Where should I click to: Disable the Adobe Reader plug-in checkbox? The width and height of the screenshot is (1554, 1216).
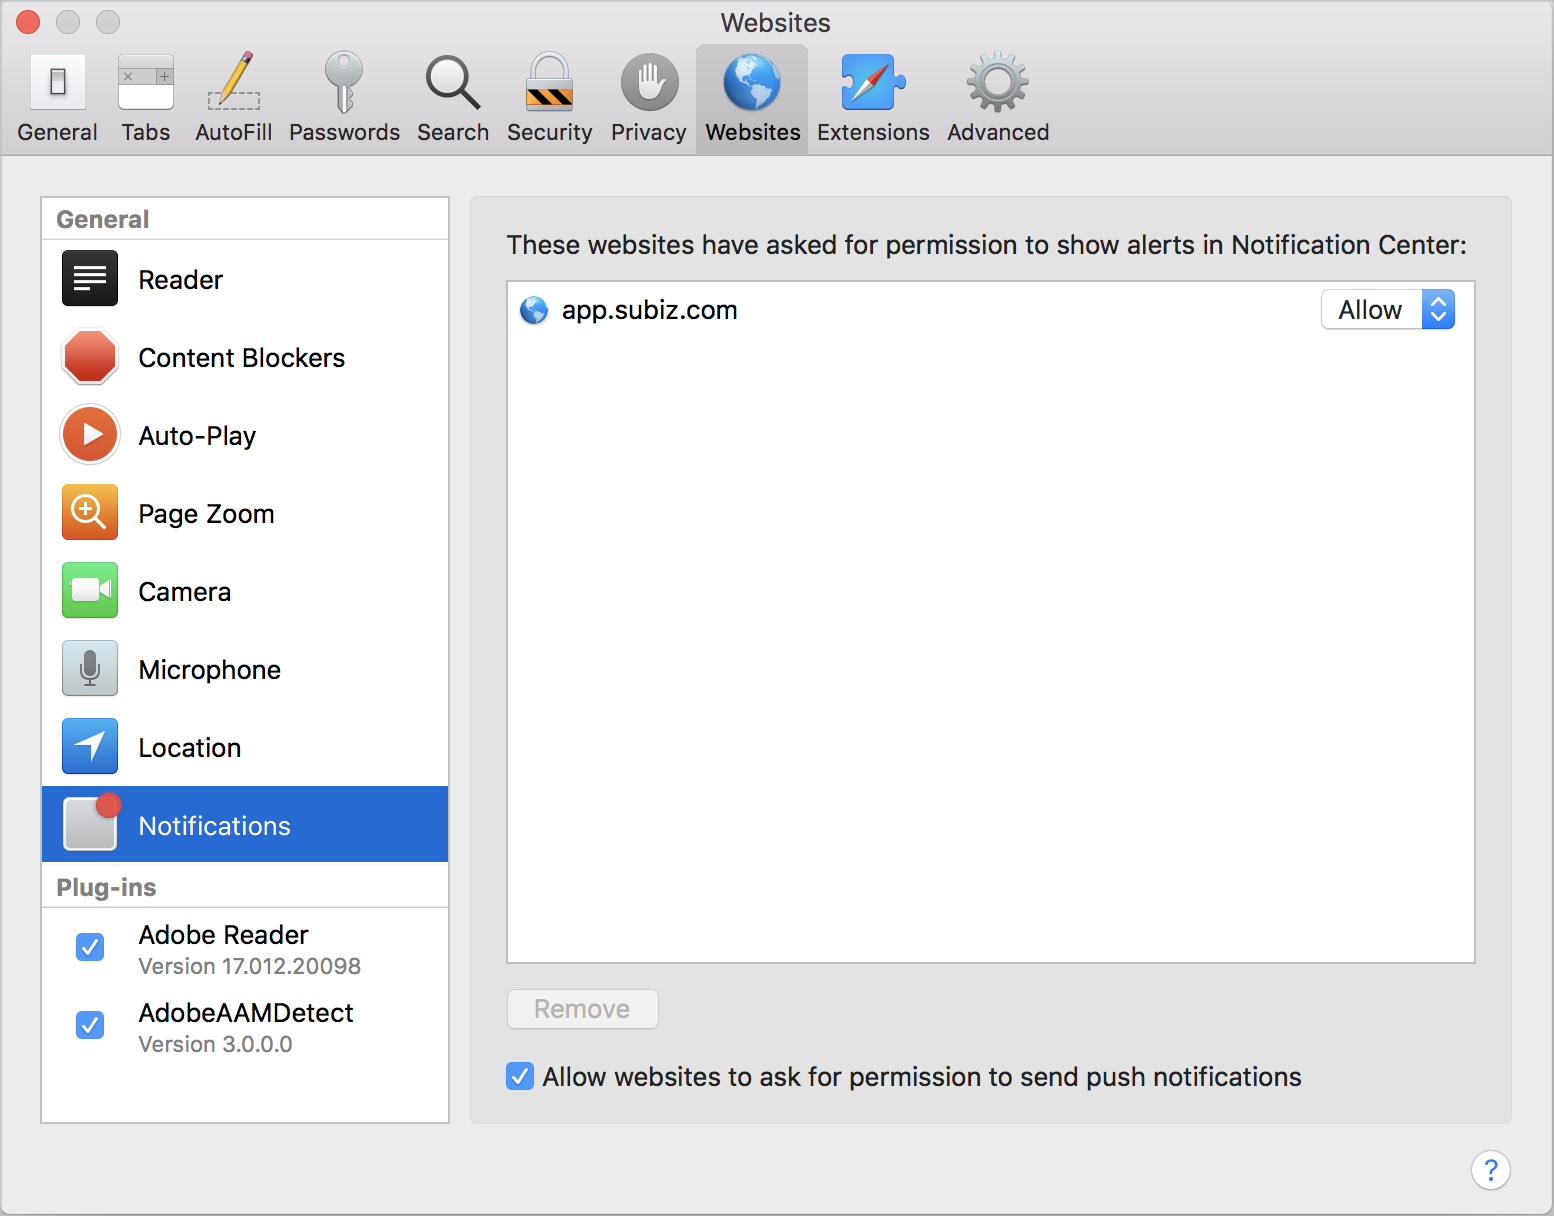click(90, 947)
